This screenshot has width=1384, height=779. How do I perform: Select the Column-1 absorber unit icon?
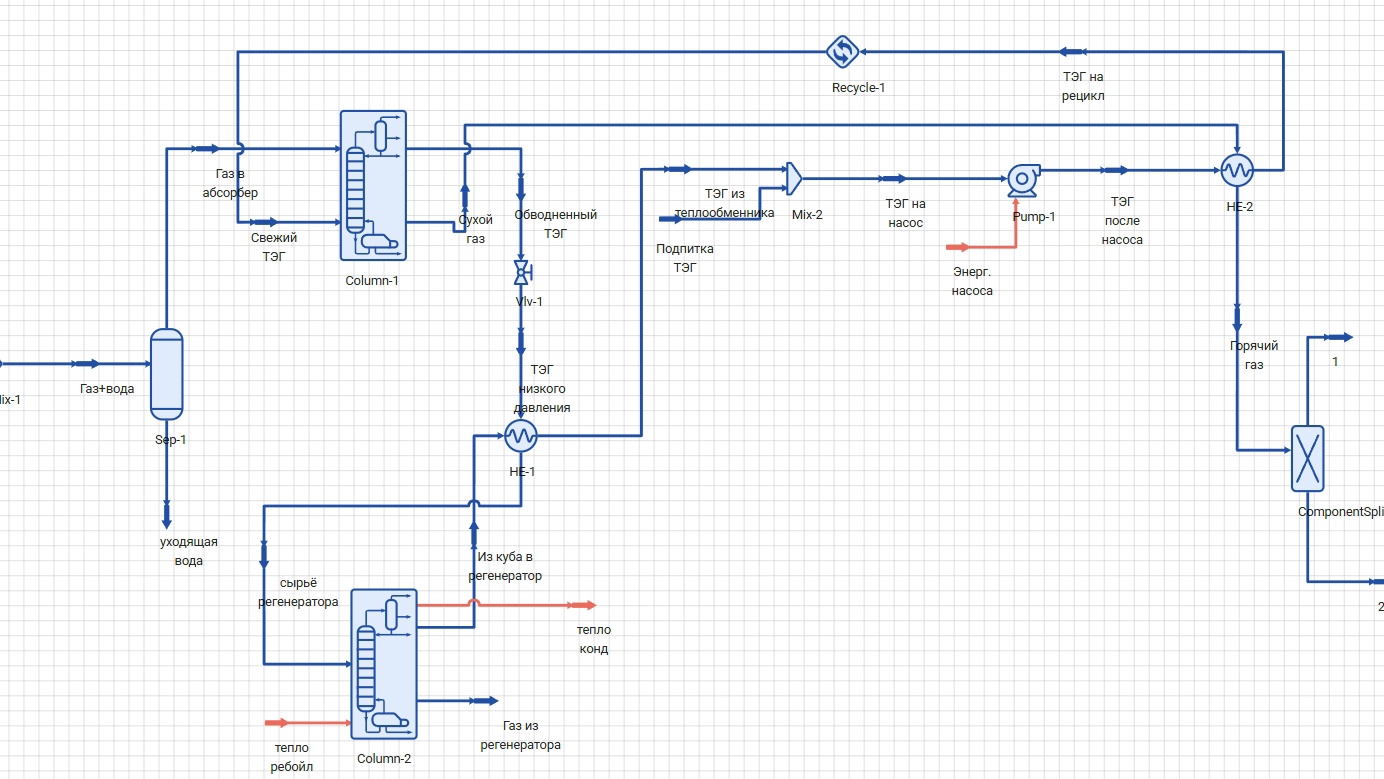tap(373, 186)
